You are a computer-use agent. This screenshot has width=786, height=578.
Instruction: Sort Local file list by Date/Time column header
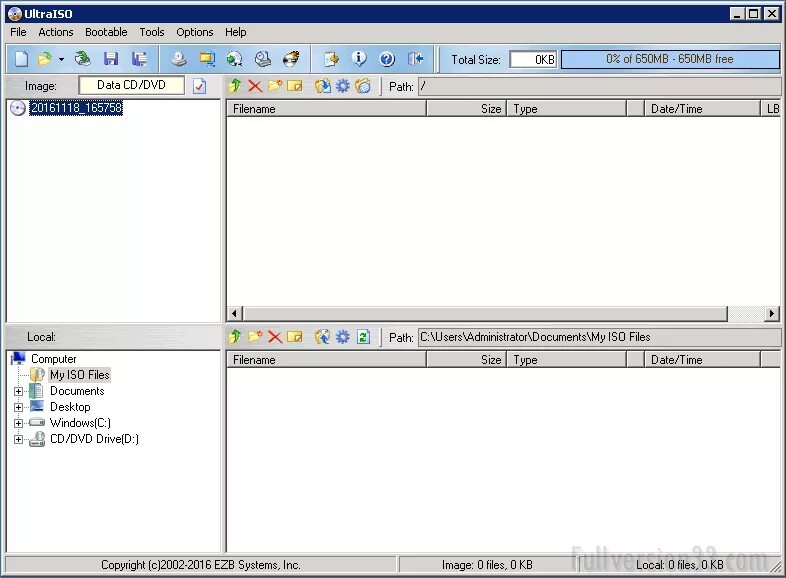point(702,360)
